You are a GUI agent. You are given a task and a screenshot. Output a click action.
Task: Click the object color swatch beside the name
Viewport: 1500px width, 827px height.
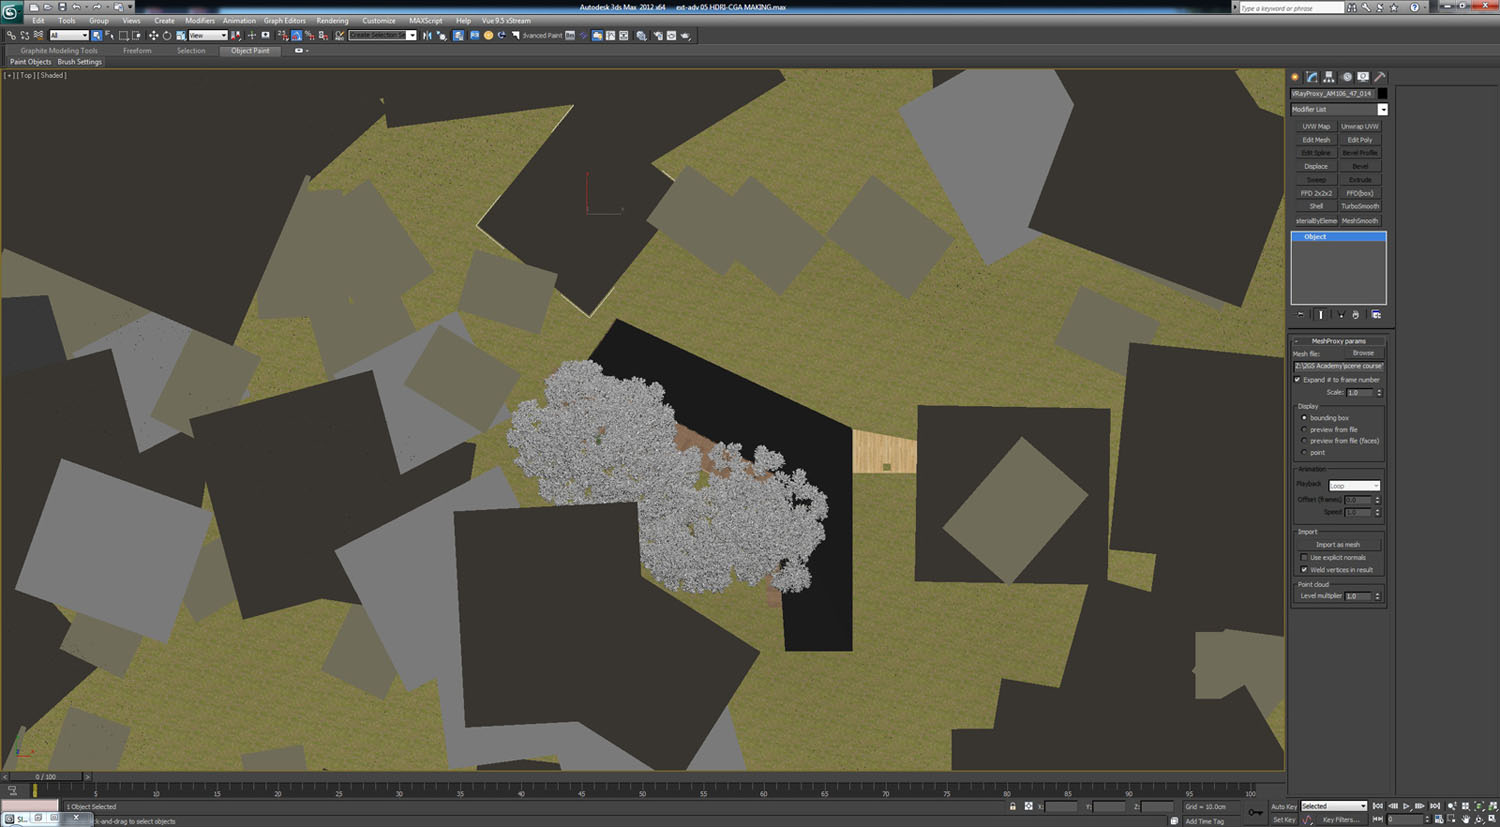point(1382,93)
